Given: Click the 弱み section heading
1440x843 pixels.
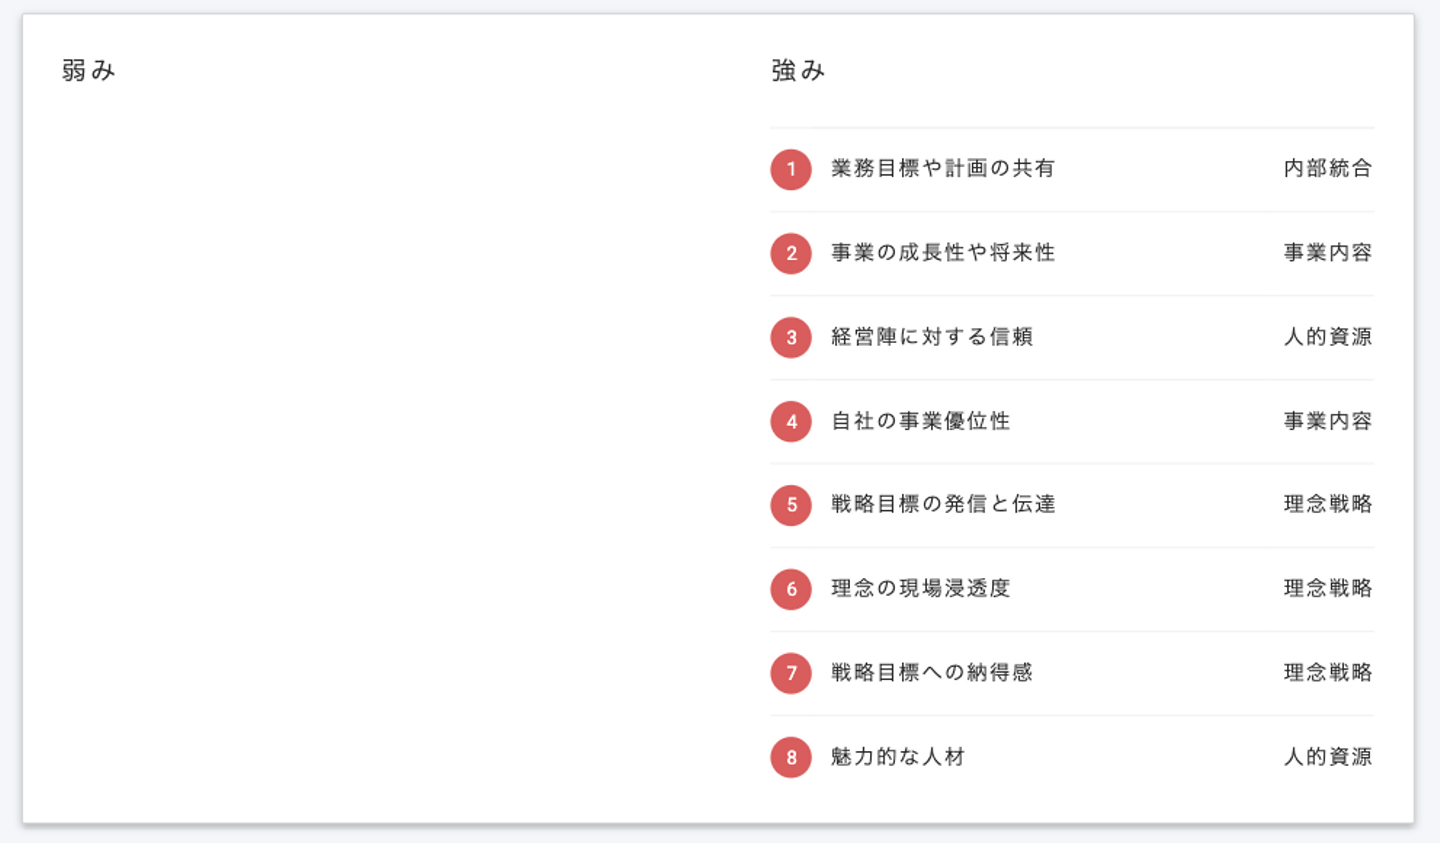Looking at the screenshot, I should click(88, 70).
